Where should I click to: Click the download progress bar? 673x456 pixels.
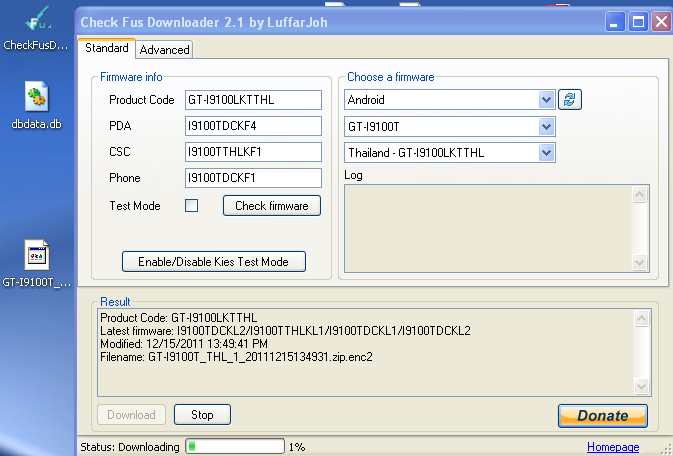pos(235,447)
